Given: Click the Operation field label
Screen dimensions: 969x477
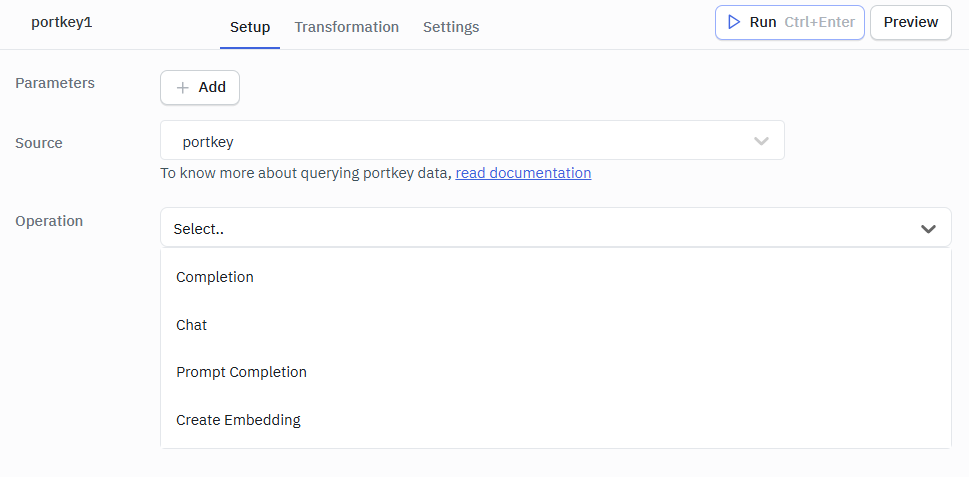Looking at the screenshot, I should coord(49,221).
